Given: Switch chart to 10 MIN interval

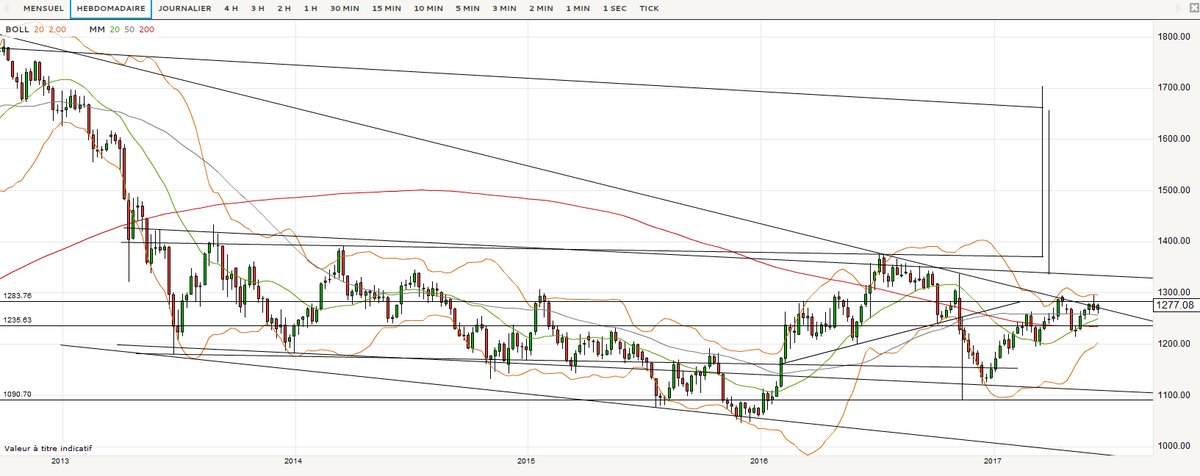Looking at the screenshot, I should point(427,8).
